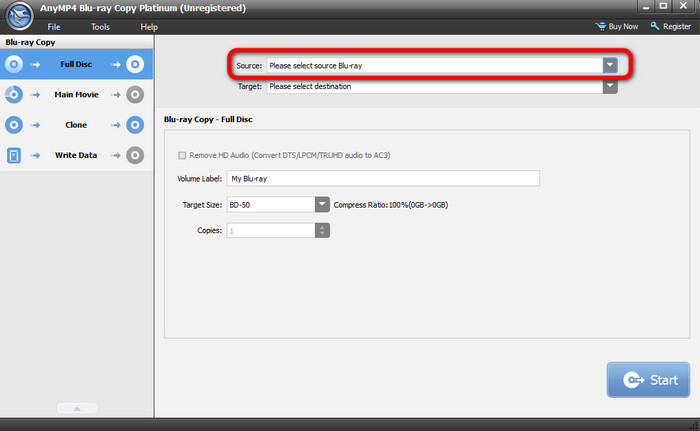Click the Source combo box text area
Image resolution: width=700 pixels, height=431 pixels.
(435, 65)
